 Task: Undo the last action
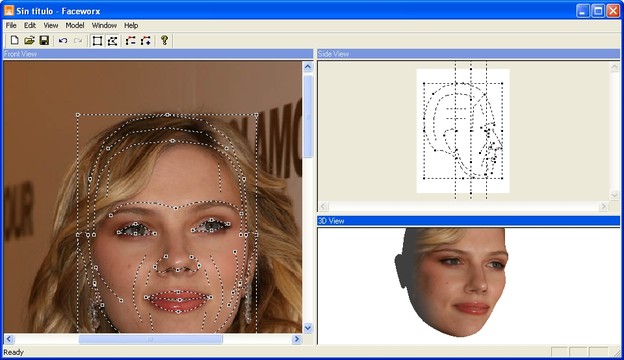click(x=63, y=41)
